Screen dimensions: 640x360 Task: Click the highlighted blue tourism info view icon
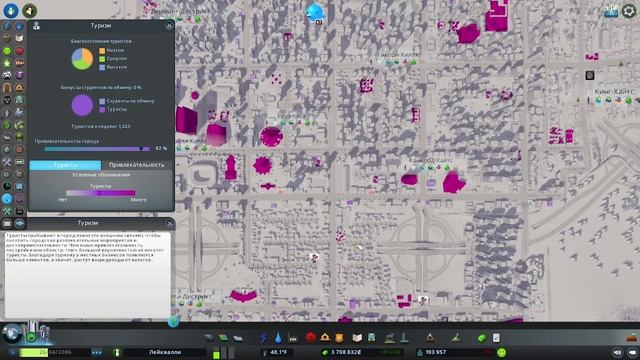coord(7,199)
